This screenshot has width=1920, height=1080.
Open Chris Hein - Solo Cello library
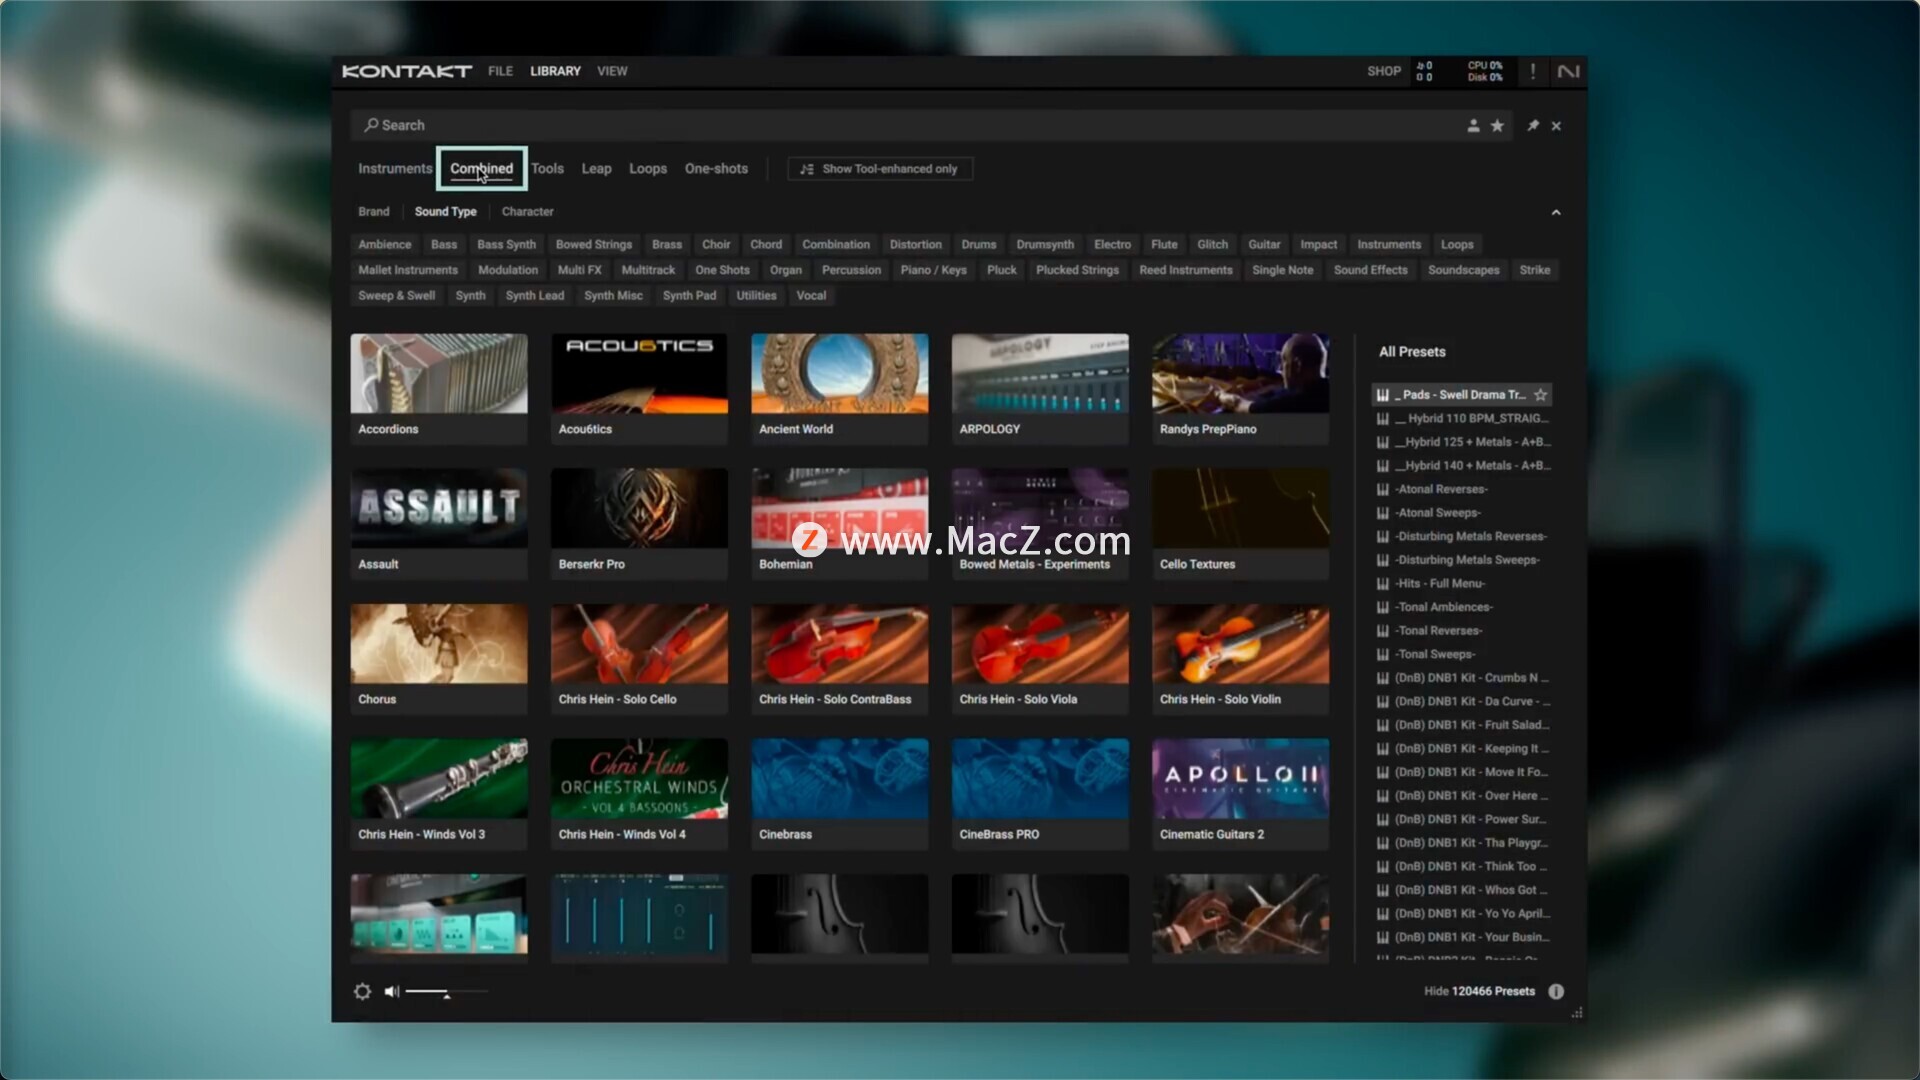pyautogui.click(x=639, y=659)
